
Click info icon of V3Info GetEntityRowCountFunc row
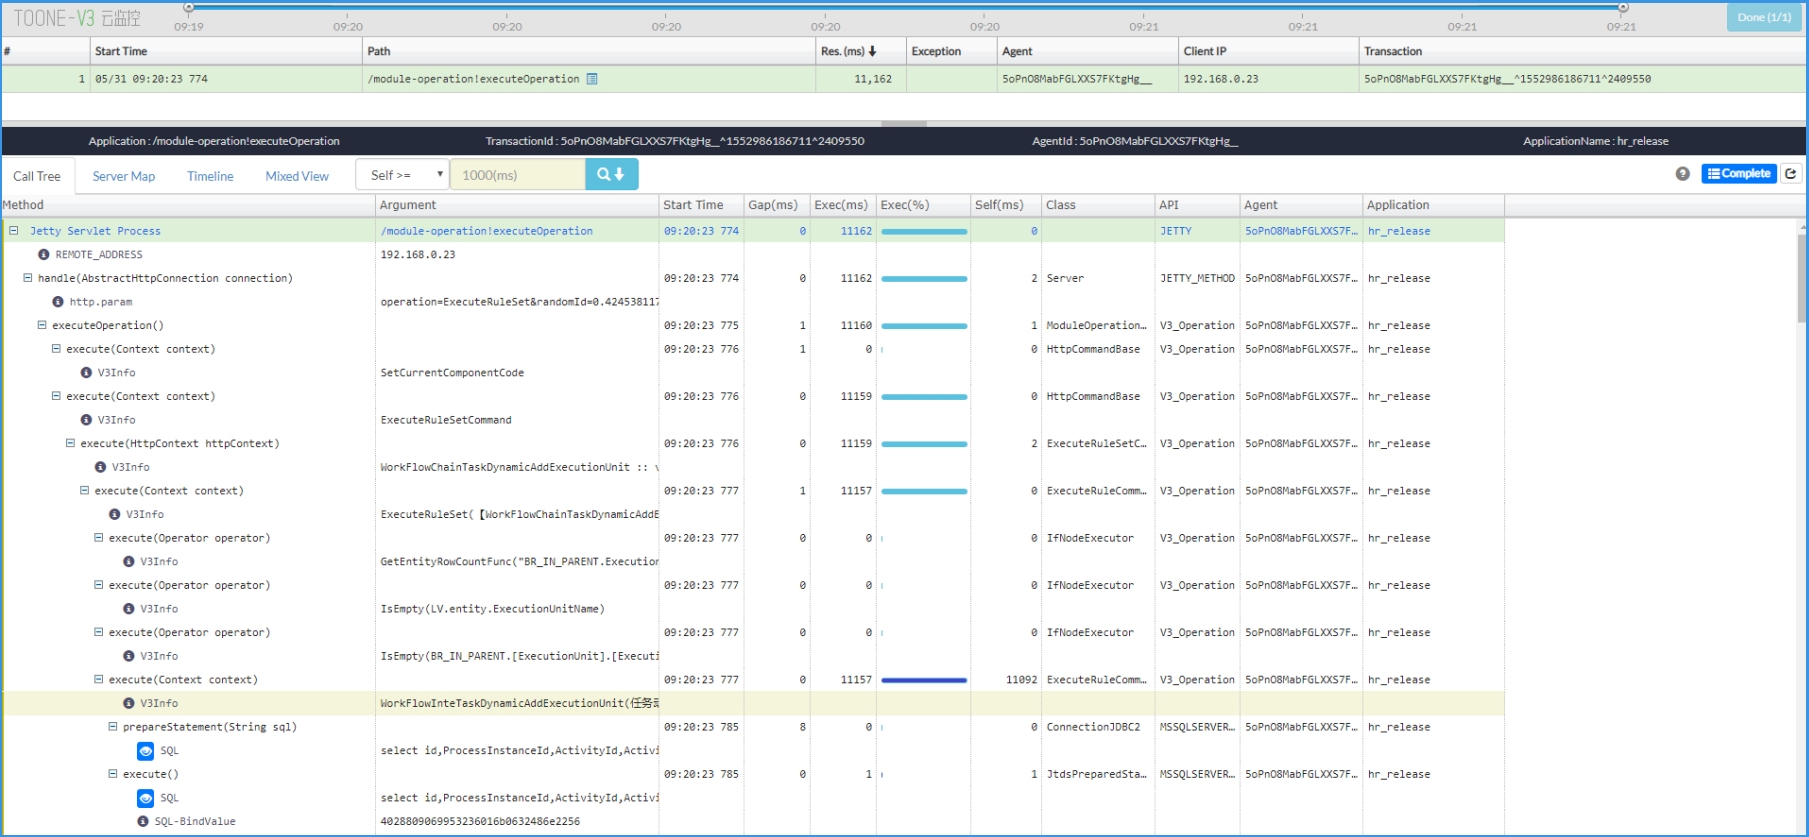128,562
